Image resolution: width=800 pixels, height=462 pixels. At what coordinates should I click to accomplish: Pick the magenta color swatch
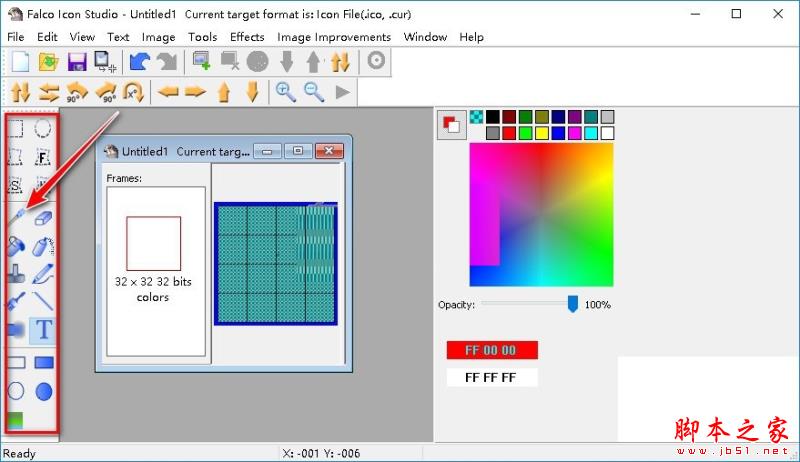click(x=574, y=133)
